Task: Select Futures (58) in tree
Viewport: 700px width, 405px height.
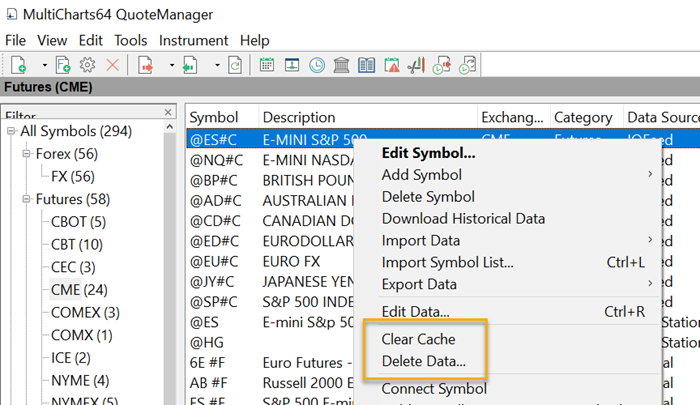Action: click(73, 199)
